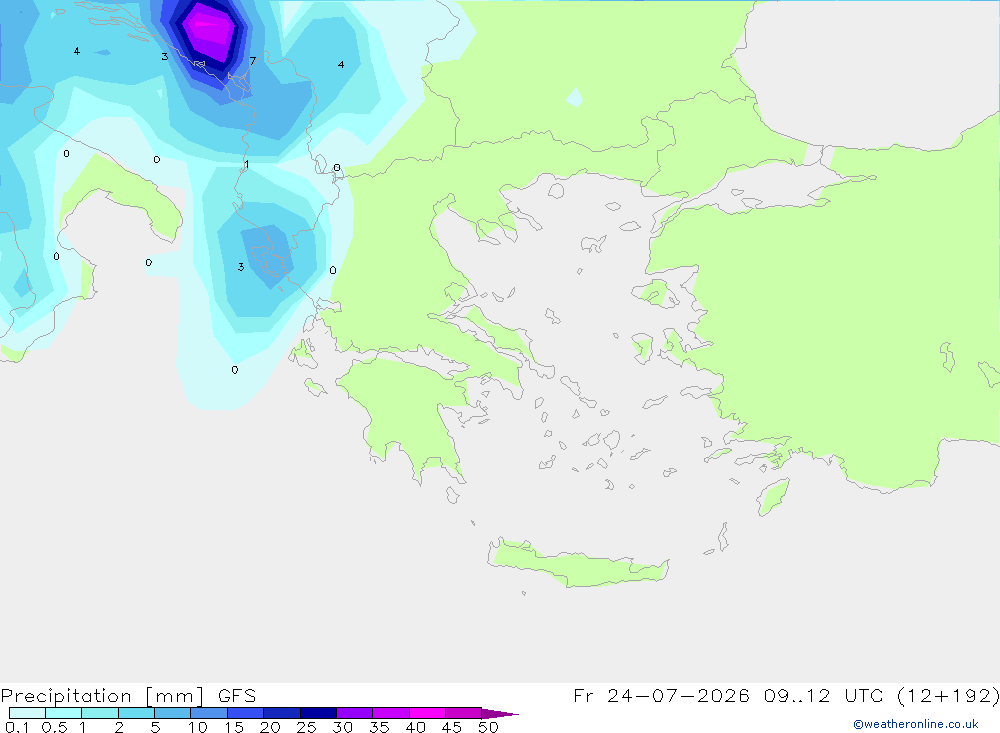Select the 10–15 mm blue legend swatch
Image resolution: width=1000 pixels, height=733 pixels.
pyautogui.click(x=209, y=713)
